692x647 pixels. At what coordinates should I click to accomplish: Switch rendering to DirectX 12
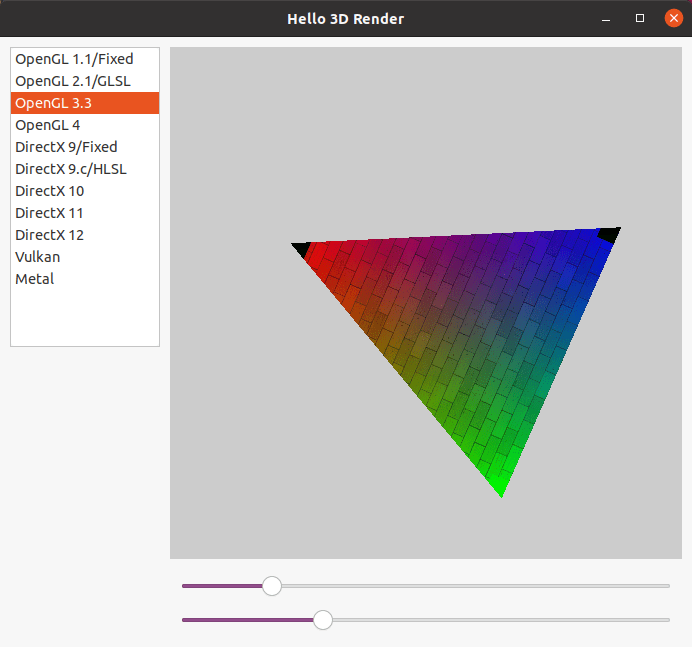pyautogui.click(x=50, y=235)
